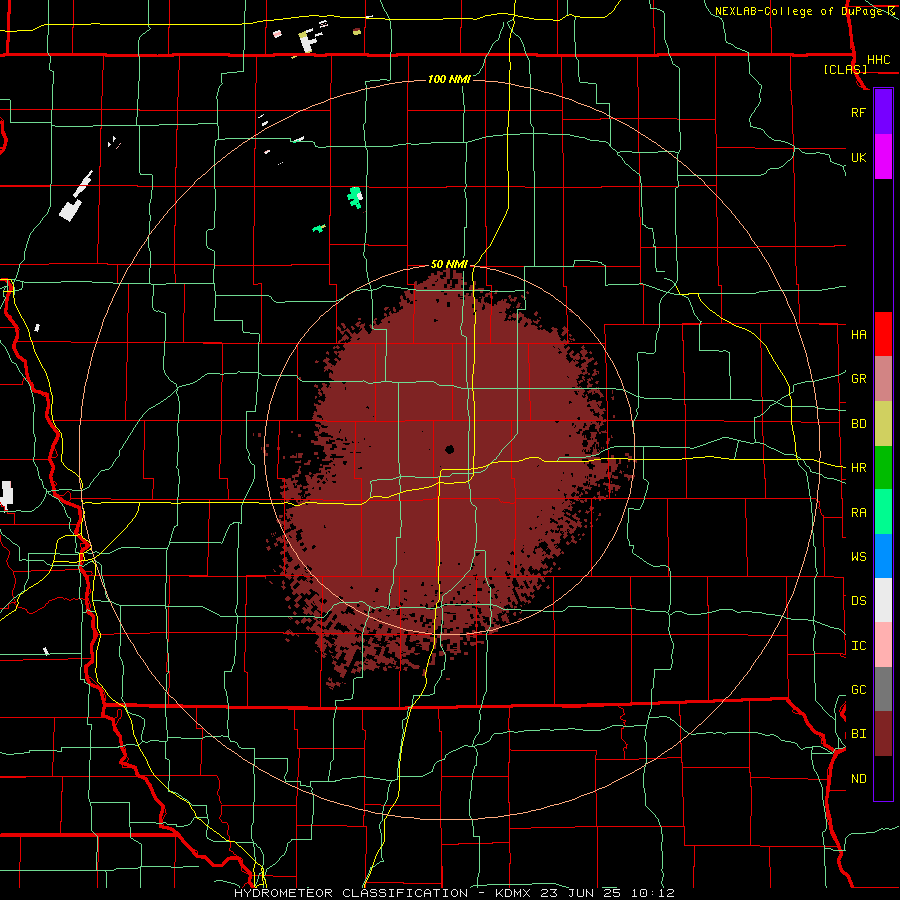This screenshot has height=900, width=900.
Task: Click the '[CLAS]' units label
Action: (x=845, y=69)
